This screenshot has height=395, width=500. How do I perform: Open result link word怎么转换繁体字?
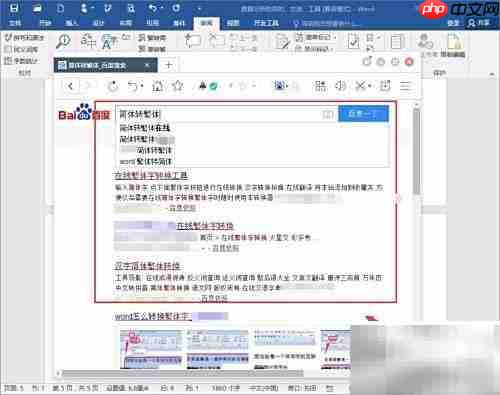point(152,316)
